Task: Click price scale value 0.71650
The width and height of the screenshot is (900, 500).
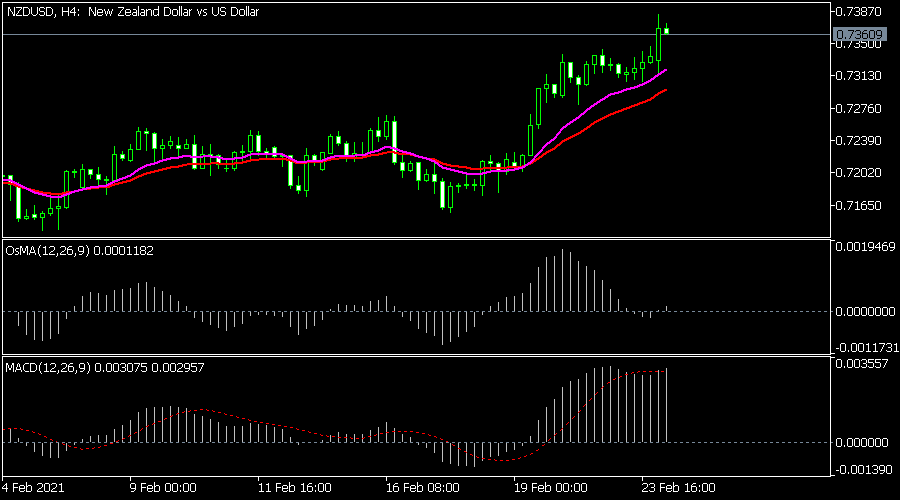Action: coord(858,206)
